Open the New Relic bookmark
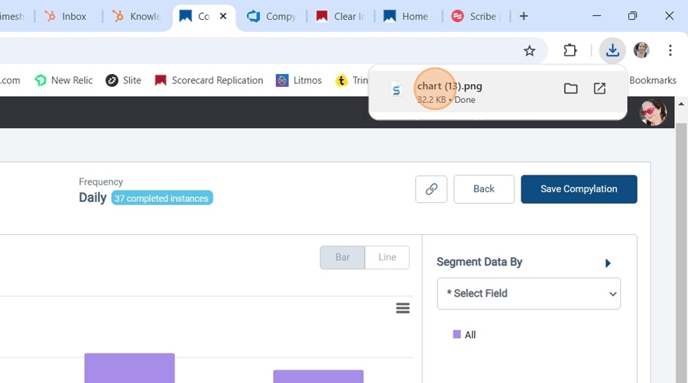The height and width of the screenshot is (383, 688). click(64, 80)
